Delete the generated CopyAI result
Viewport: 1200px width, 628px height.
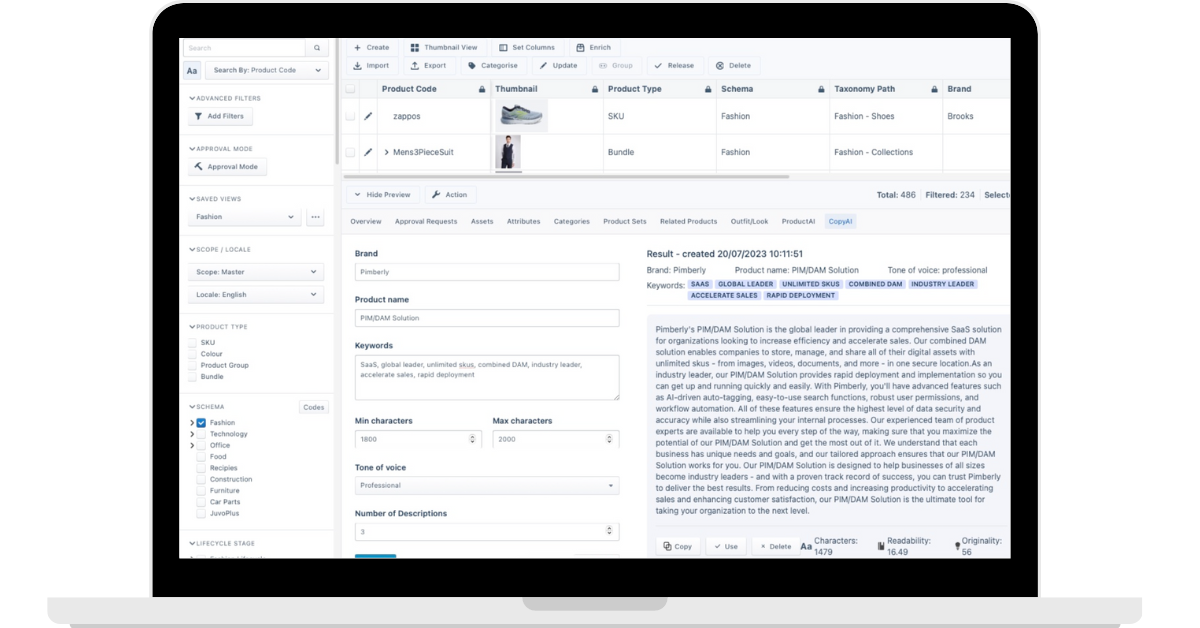775,546
